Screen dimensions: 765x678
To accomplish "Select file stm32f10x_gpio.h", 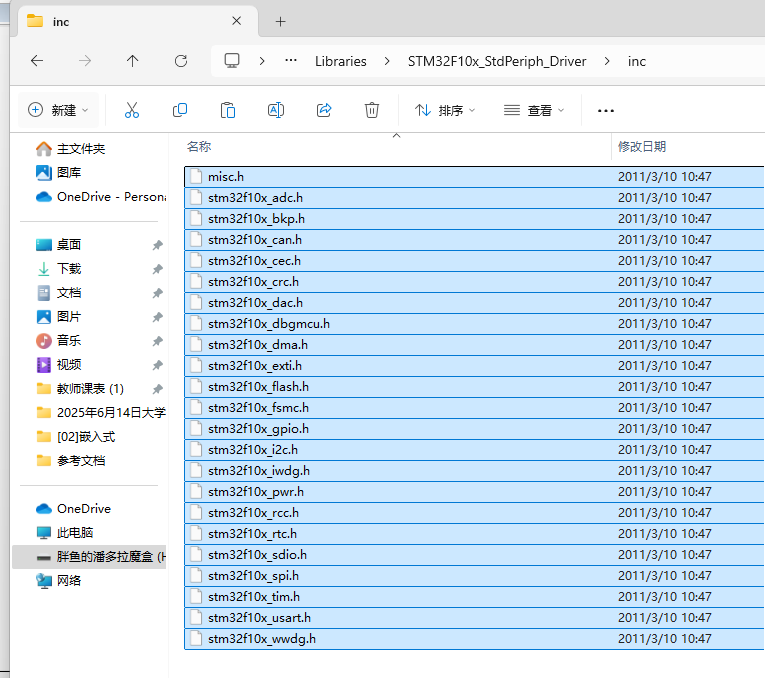I will point(474,428).
